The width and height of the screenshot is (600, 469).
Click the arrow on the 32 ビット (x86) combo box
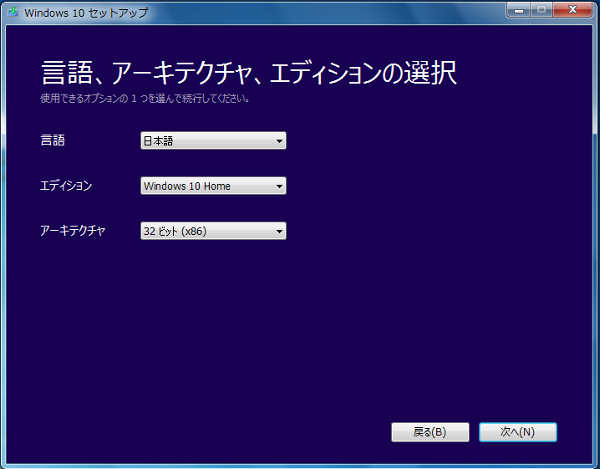pos(278,231)
